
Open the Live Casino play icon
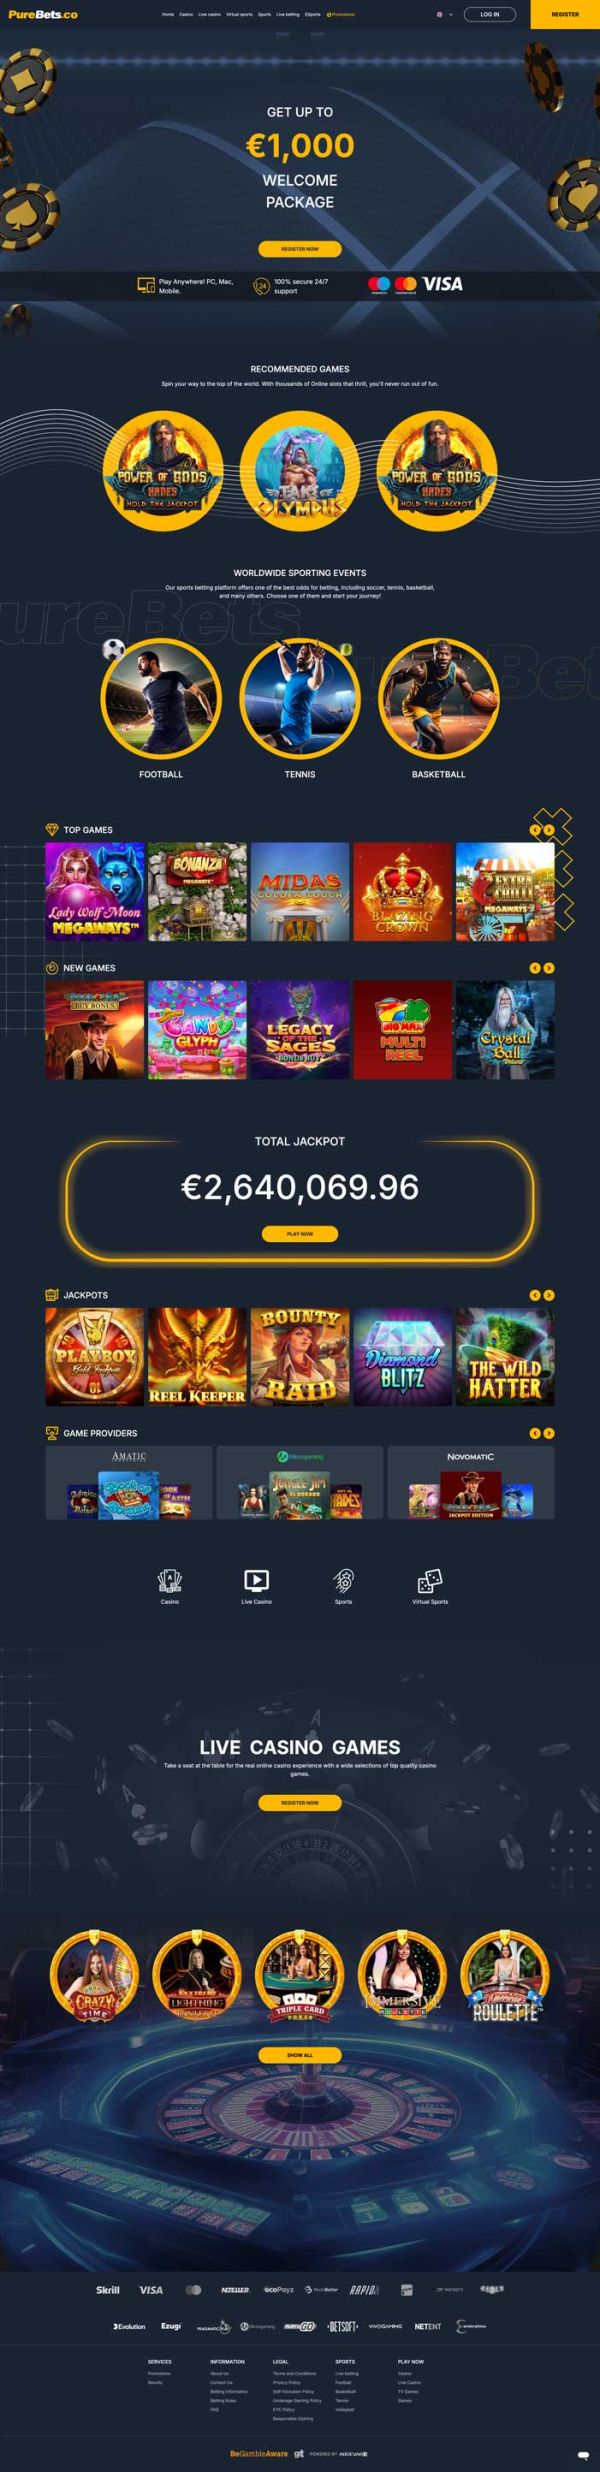(x=256, y=1581)
